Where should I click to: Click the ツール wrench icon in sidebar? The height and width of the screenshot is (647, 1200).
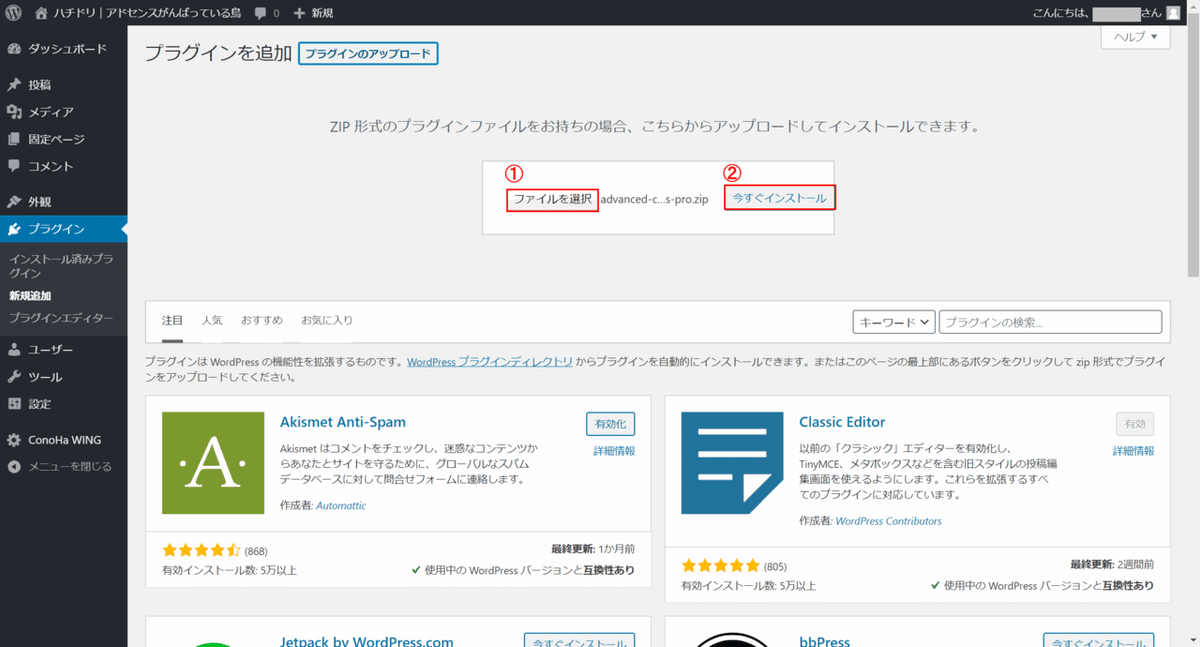[14, 377]
